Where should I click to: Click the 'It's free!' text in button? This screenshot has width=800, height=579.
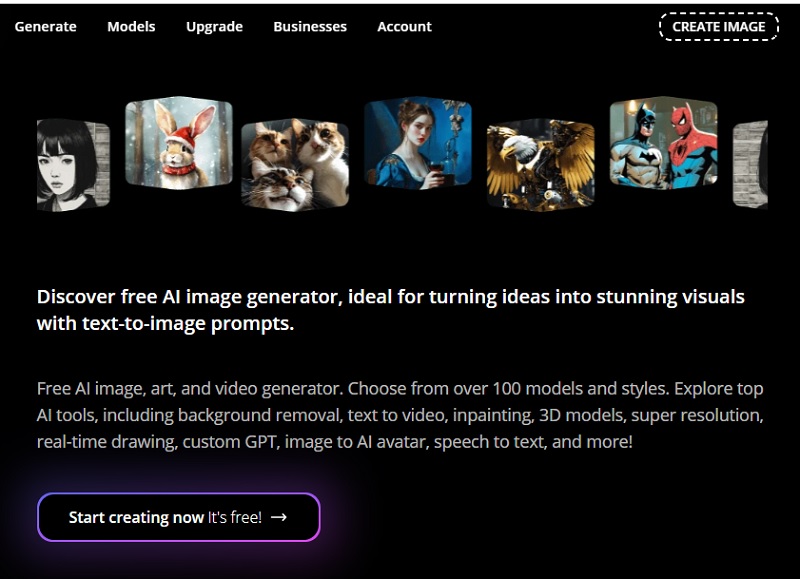tap(234, 517)
